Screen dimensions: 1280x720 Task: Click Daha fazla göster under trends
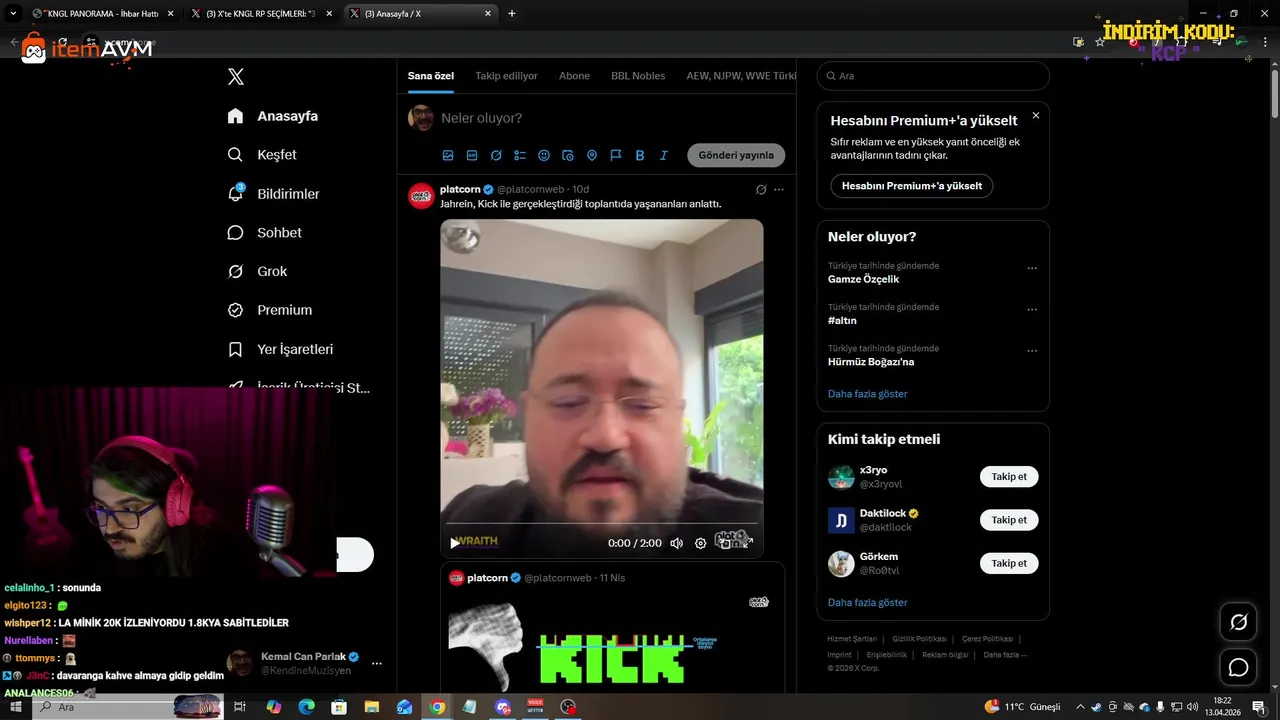(868, 394)
